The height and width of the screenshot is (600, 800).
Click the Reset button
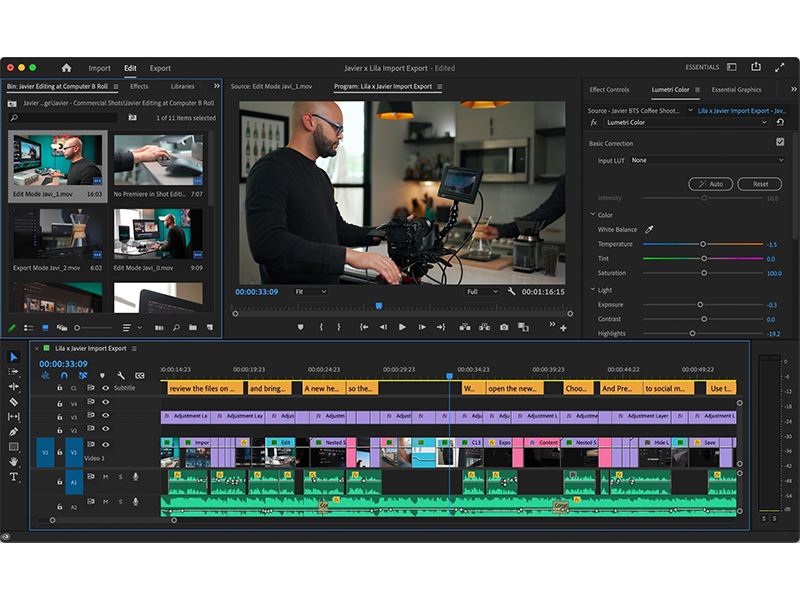point(760,184)
